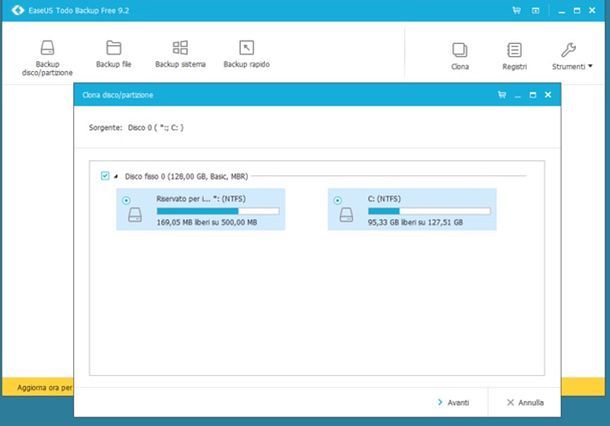This screenshot has height=426, width=610.
Task: Click the Riservato per i... *: (NTFS) label
Action: pos(201,199)
